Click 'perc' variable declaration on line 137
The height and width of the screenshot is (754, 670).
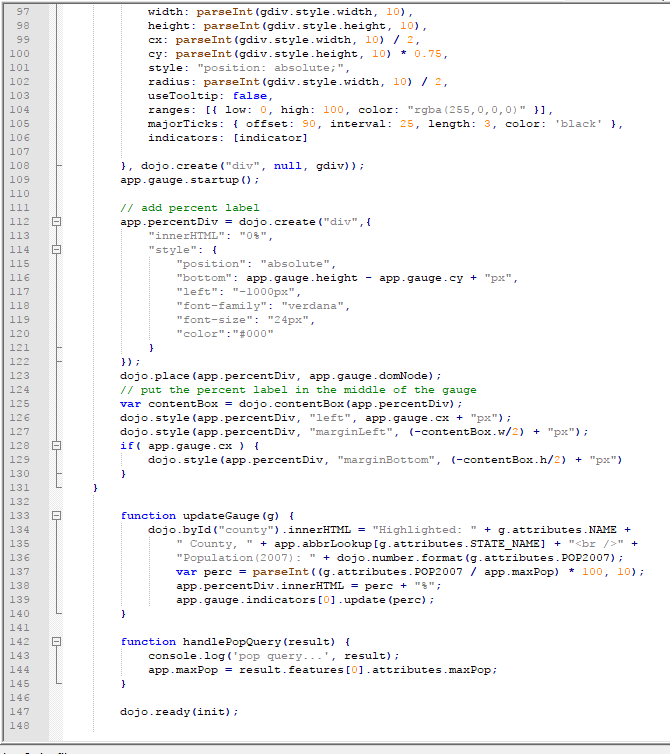click(x=217, y=572)
